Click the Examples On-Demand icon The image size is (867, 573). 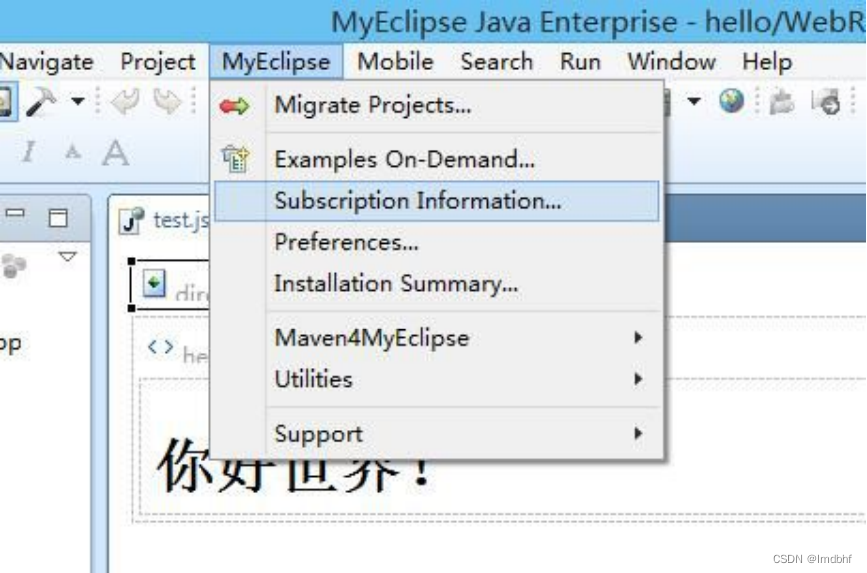pyautogui.click(x=236, y=159)
